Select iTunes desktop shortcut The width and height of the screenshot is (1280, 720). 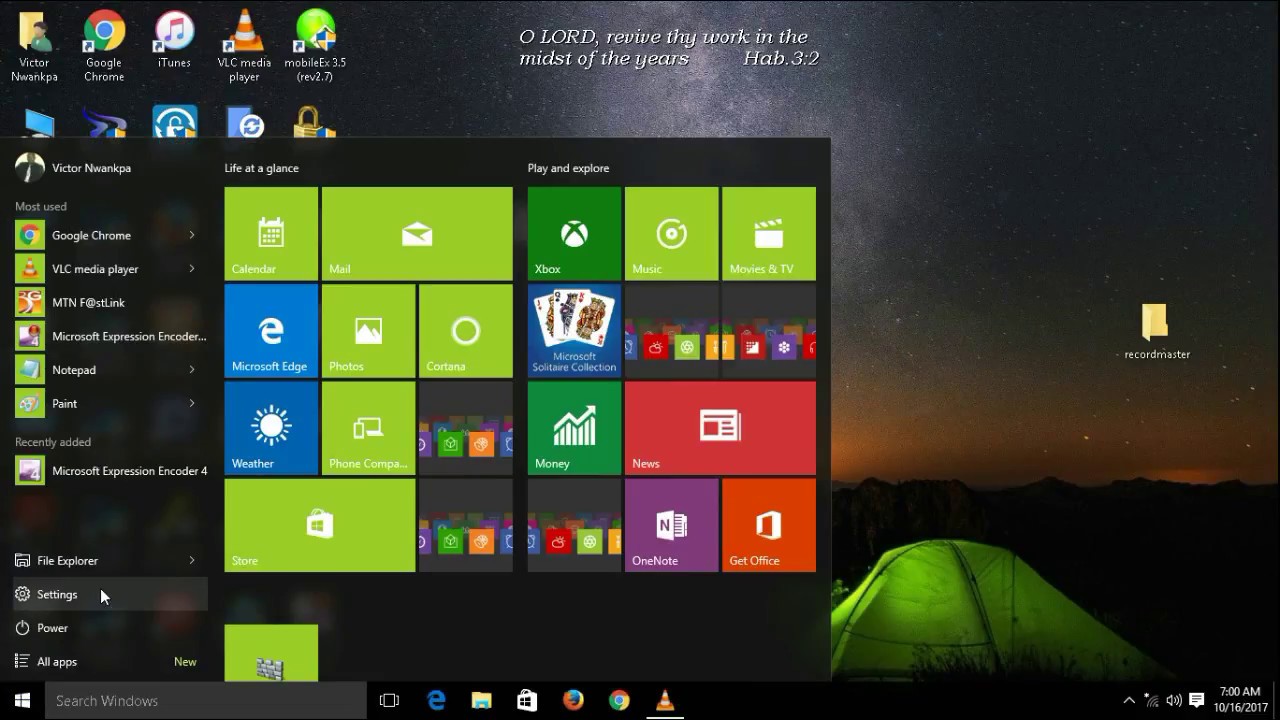tap(174, 40)
